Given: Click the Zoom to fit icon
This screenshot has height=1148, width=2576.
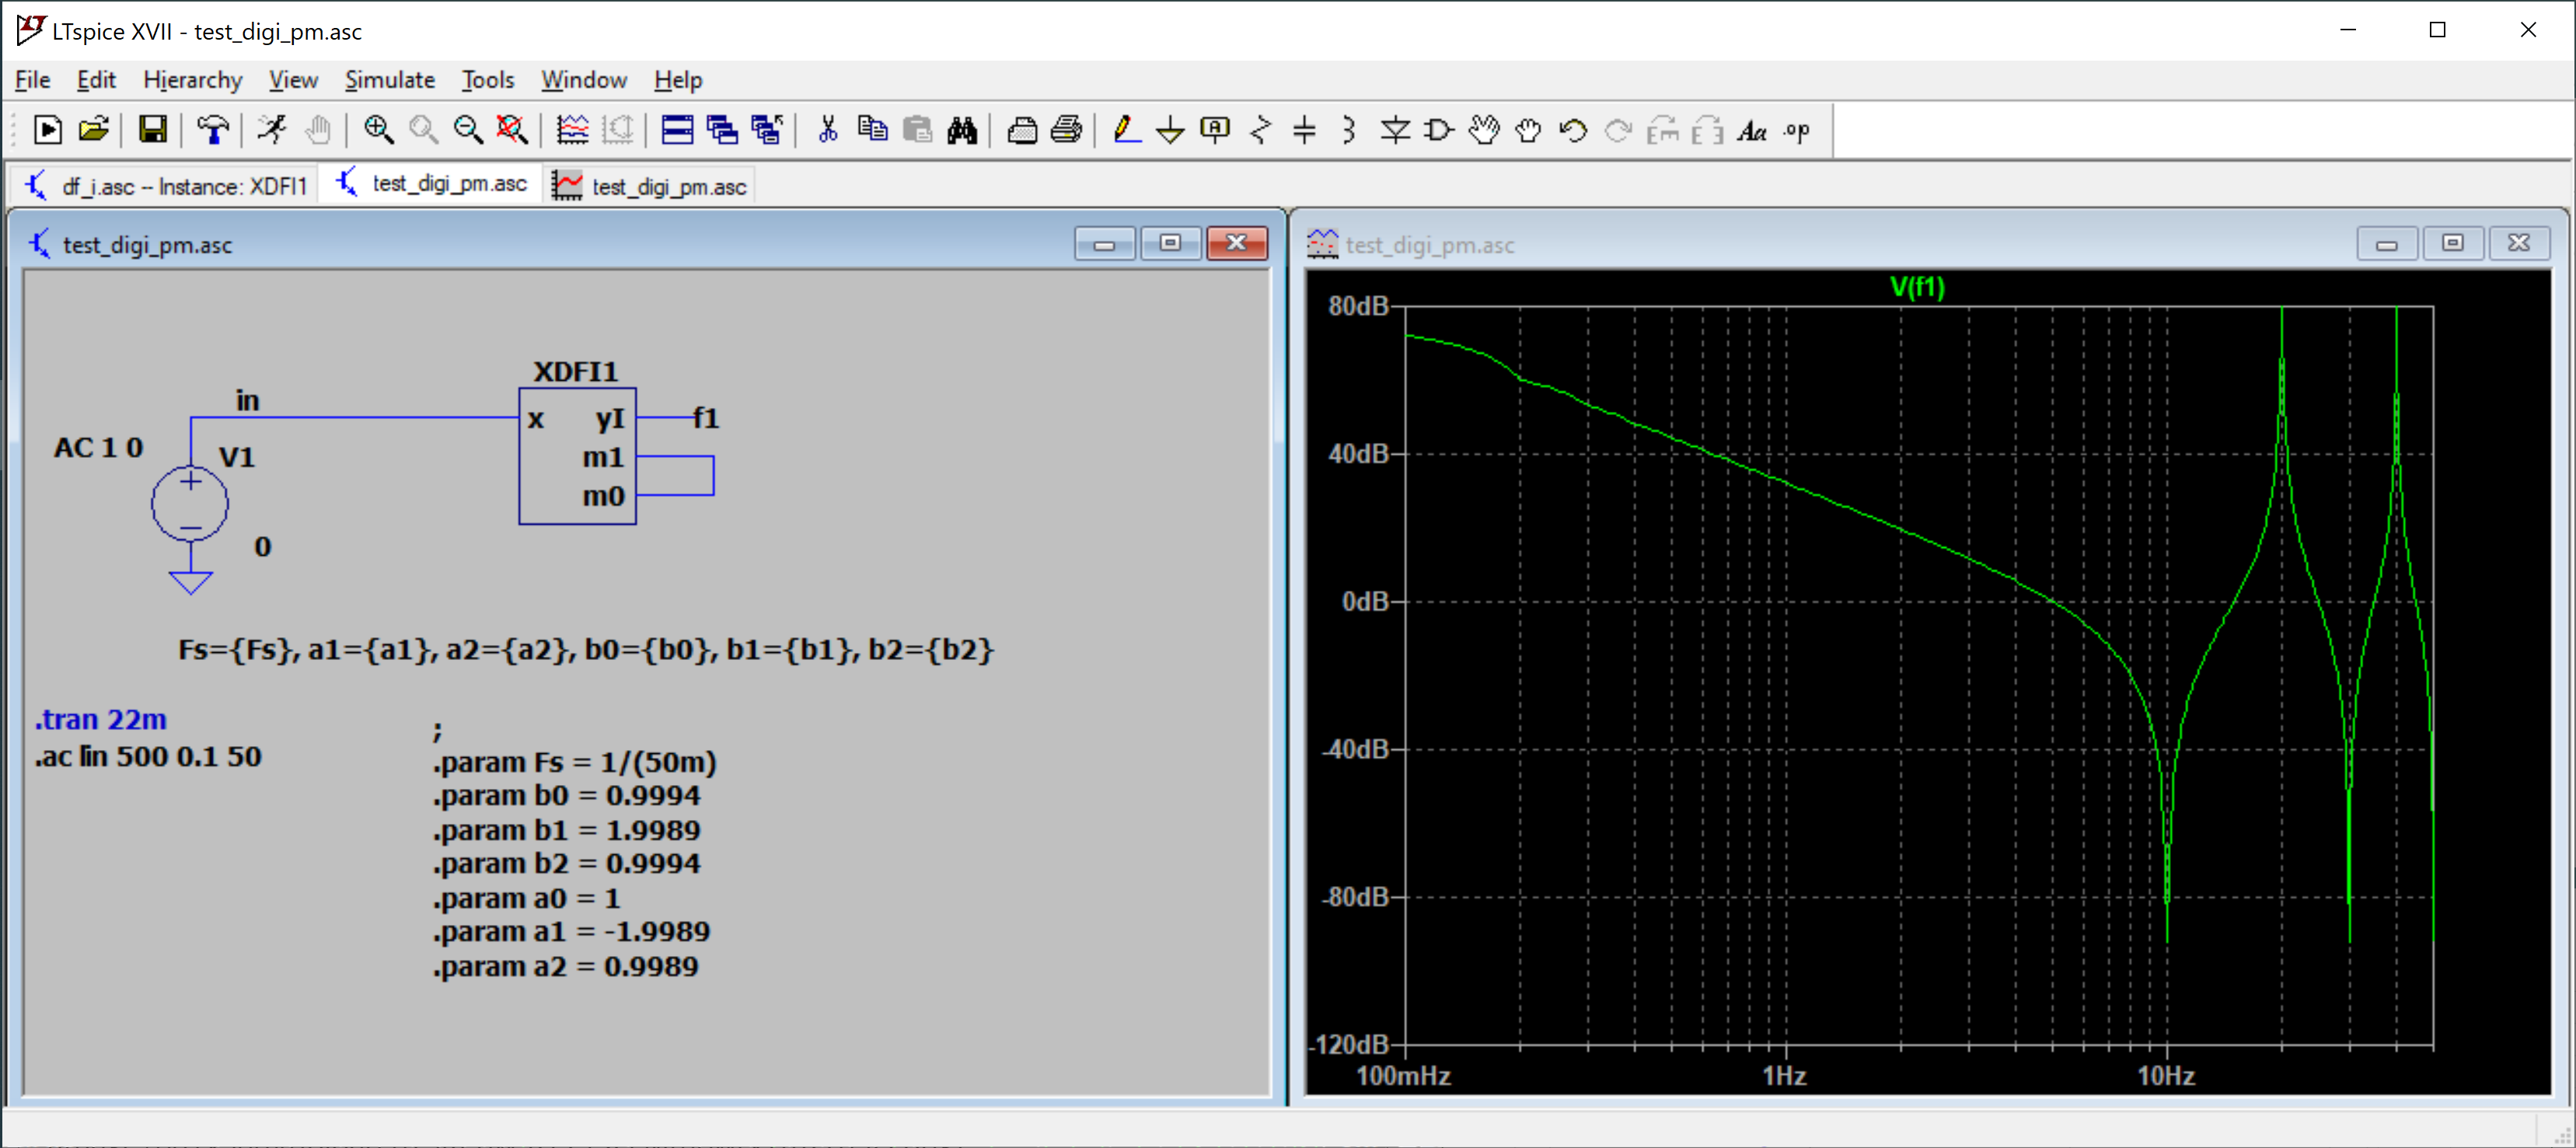Looking at the screenshot, I should pyautogui.click(x=512, y=130).
